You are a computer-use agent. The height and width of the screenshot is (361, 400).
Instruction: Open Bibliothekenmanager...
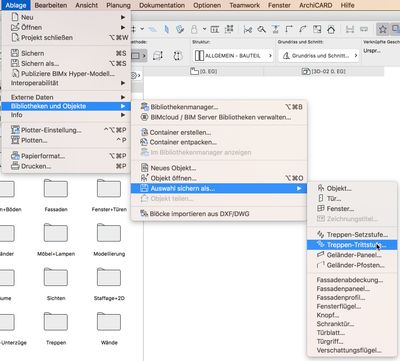tap(219, 107)
